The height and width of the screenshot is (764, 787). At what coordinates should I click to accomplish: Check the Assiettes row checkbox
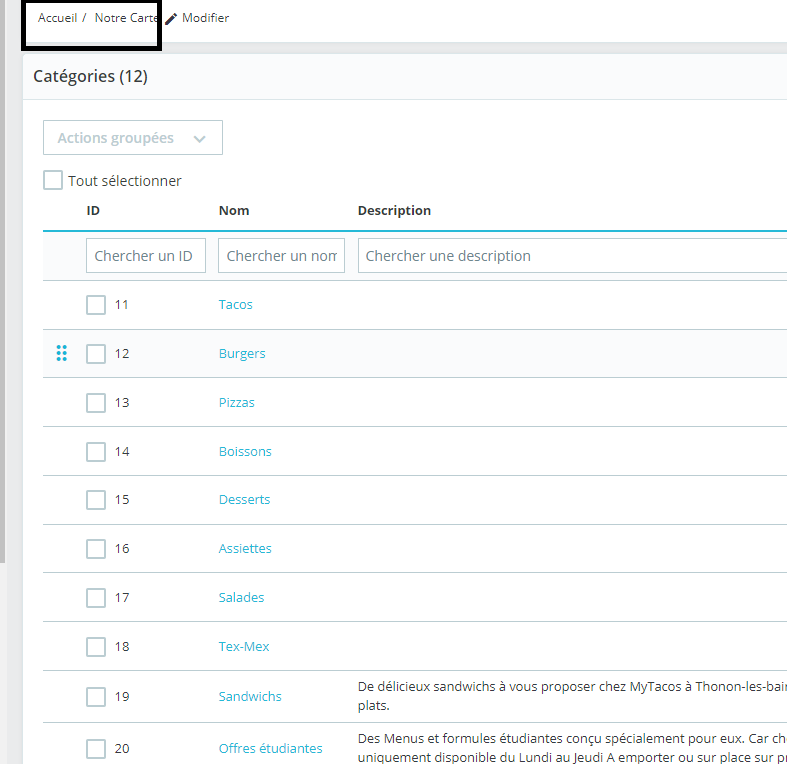coord(96,549)
